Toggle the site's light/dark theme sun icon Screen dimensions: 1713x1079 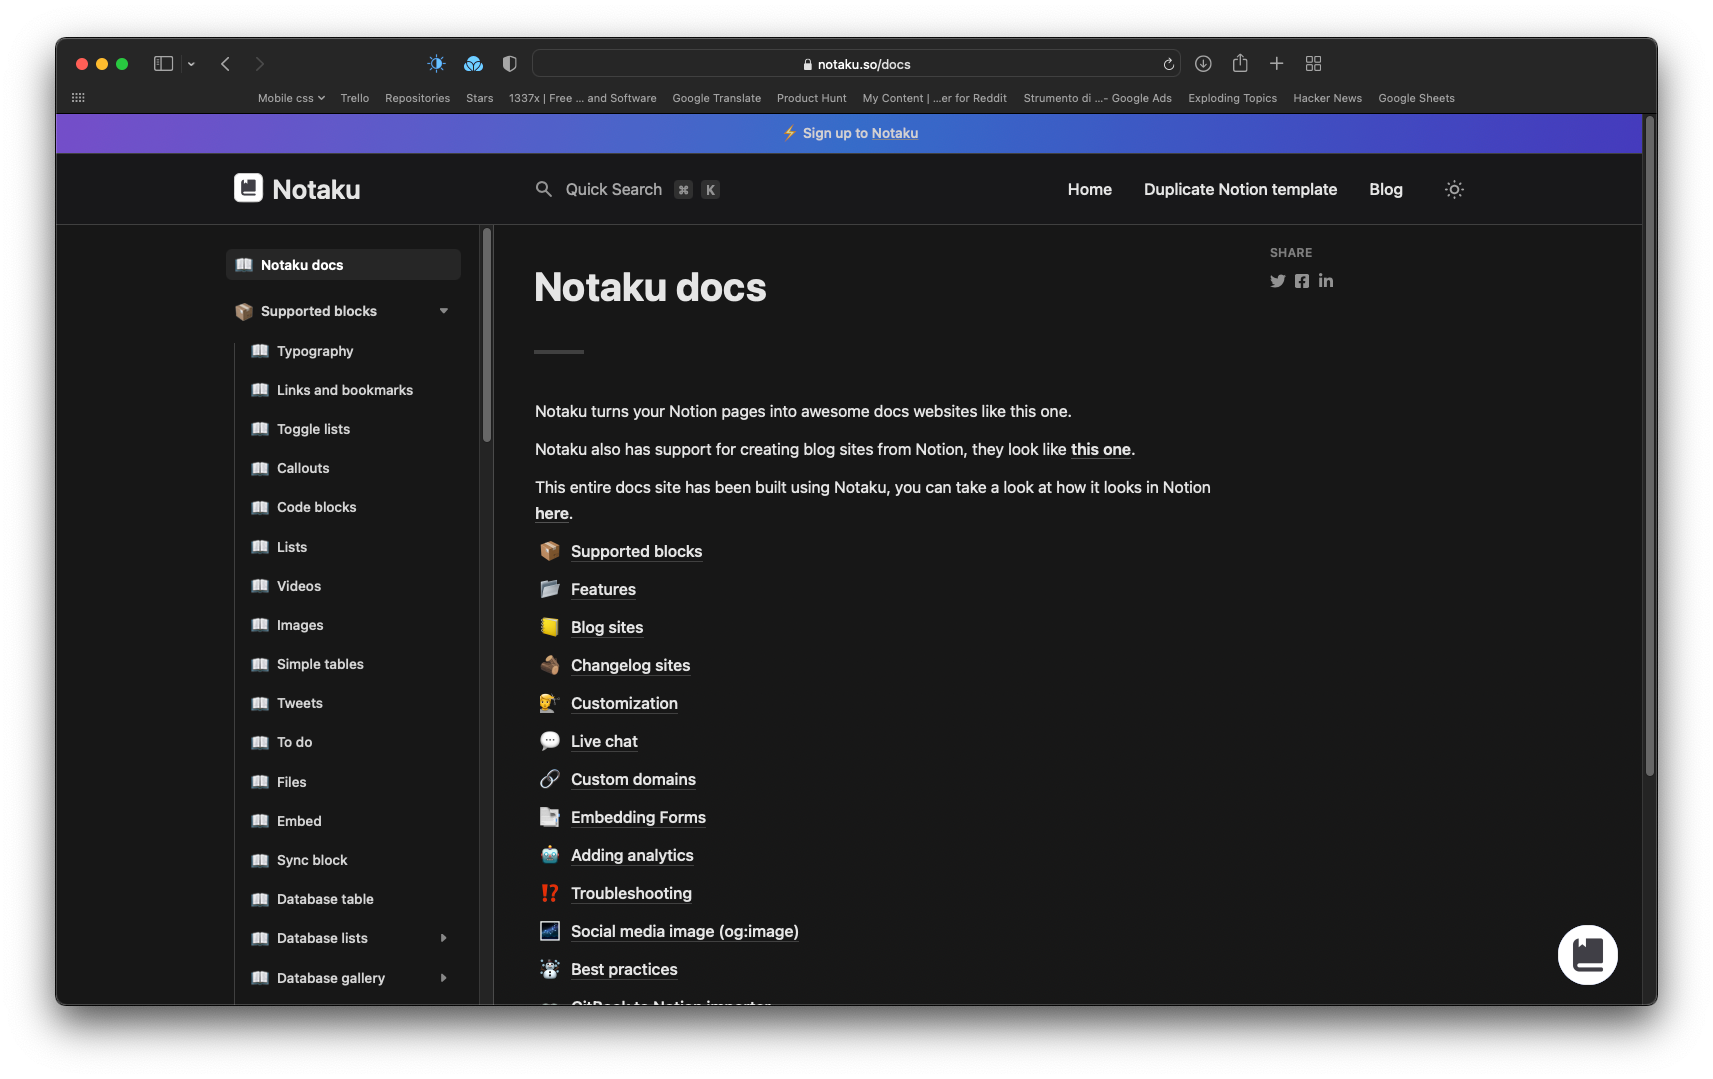pyautogui.click(x=1454, y=189)
